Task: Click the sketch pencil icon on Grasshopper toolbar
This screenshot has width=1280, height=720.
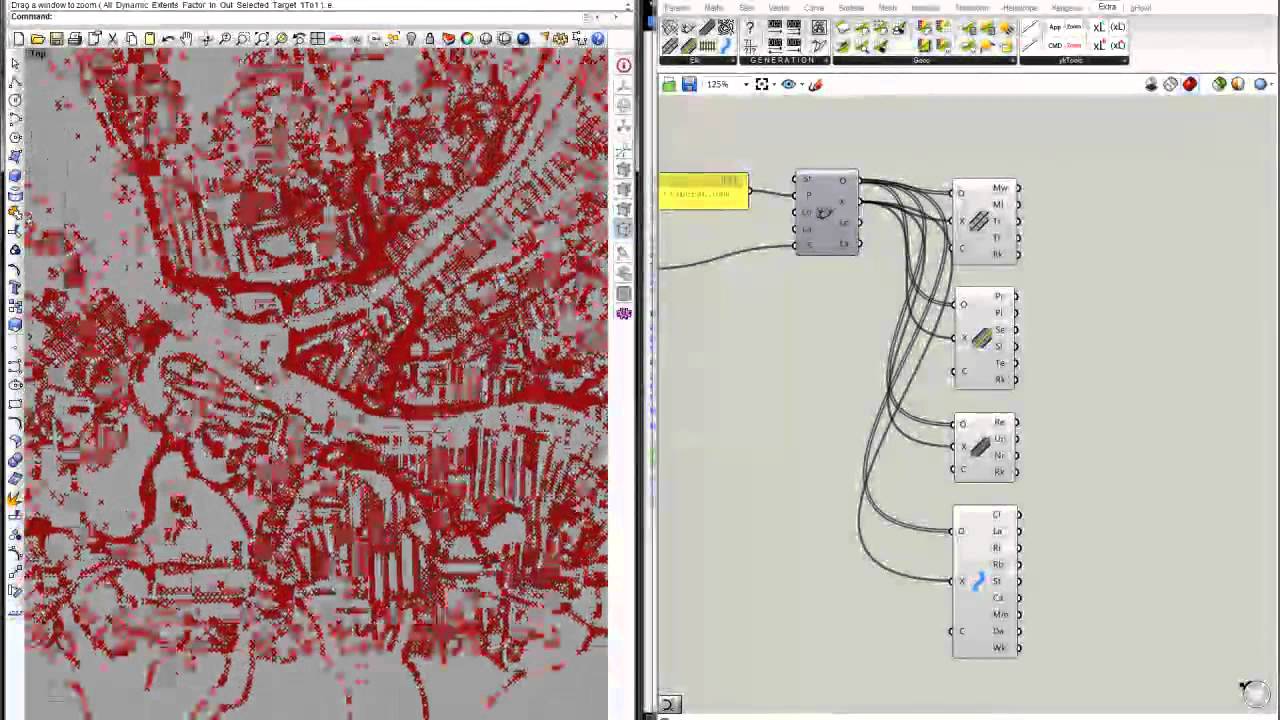Action: 815,85
